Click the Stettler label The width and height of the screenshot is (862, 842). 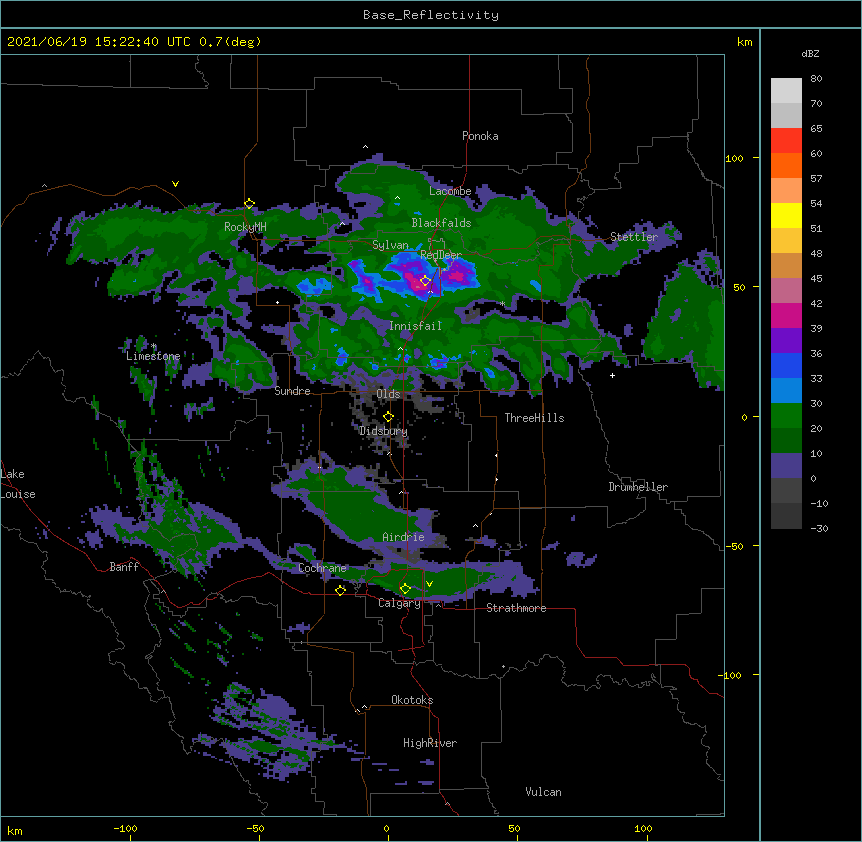pos(634,237)
